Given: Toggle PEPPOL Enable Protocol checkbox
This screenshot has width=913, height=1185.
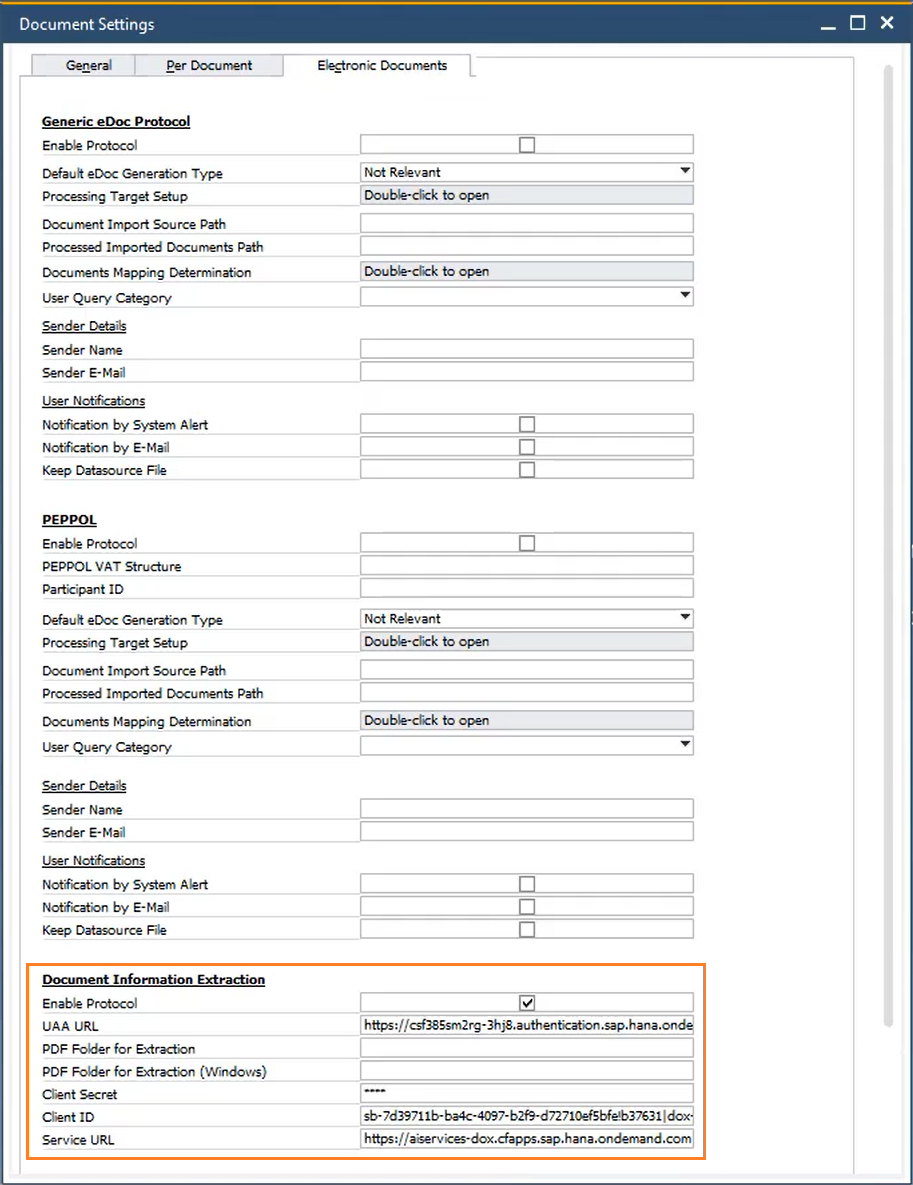Looking at the screenshot, I should tap(527, 544).
